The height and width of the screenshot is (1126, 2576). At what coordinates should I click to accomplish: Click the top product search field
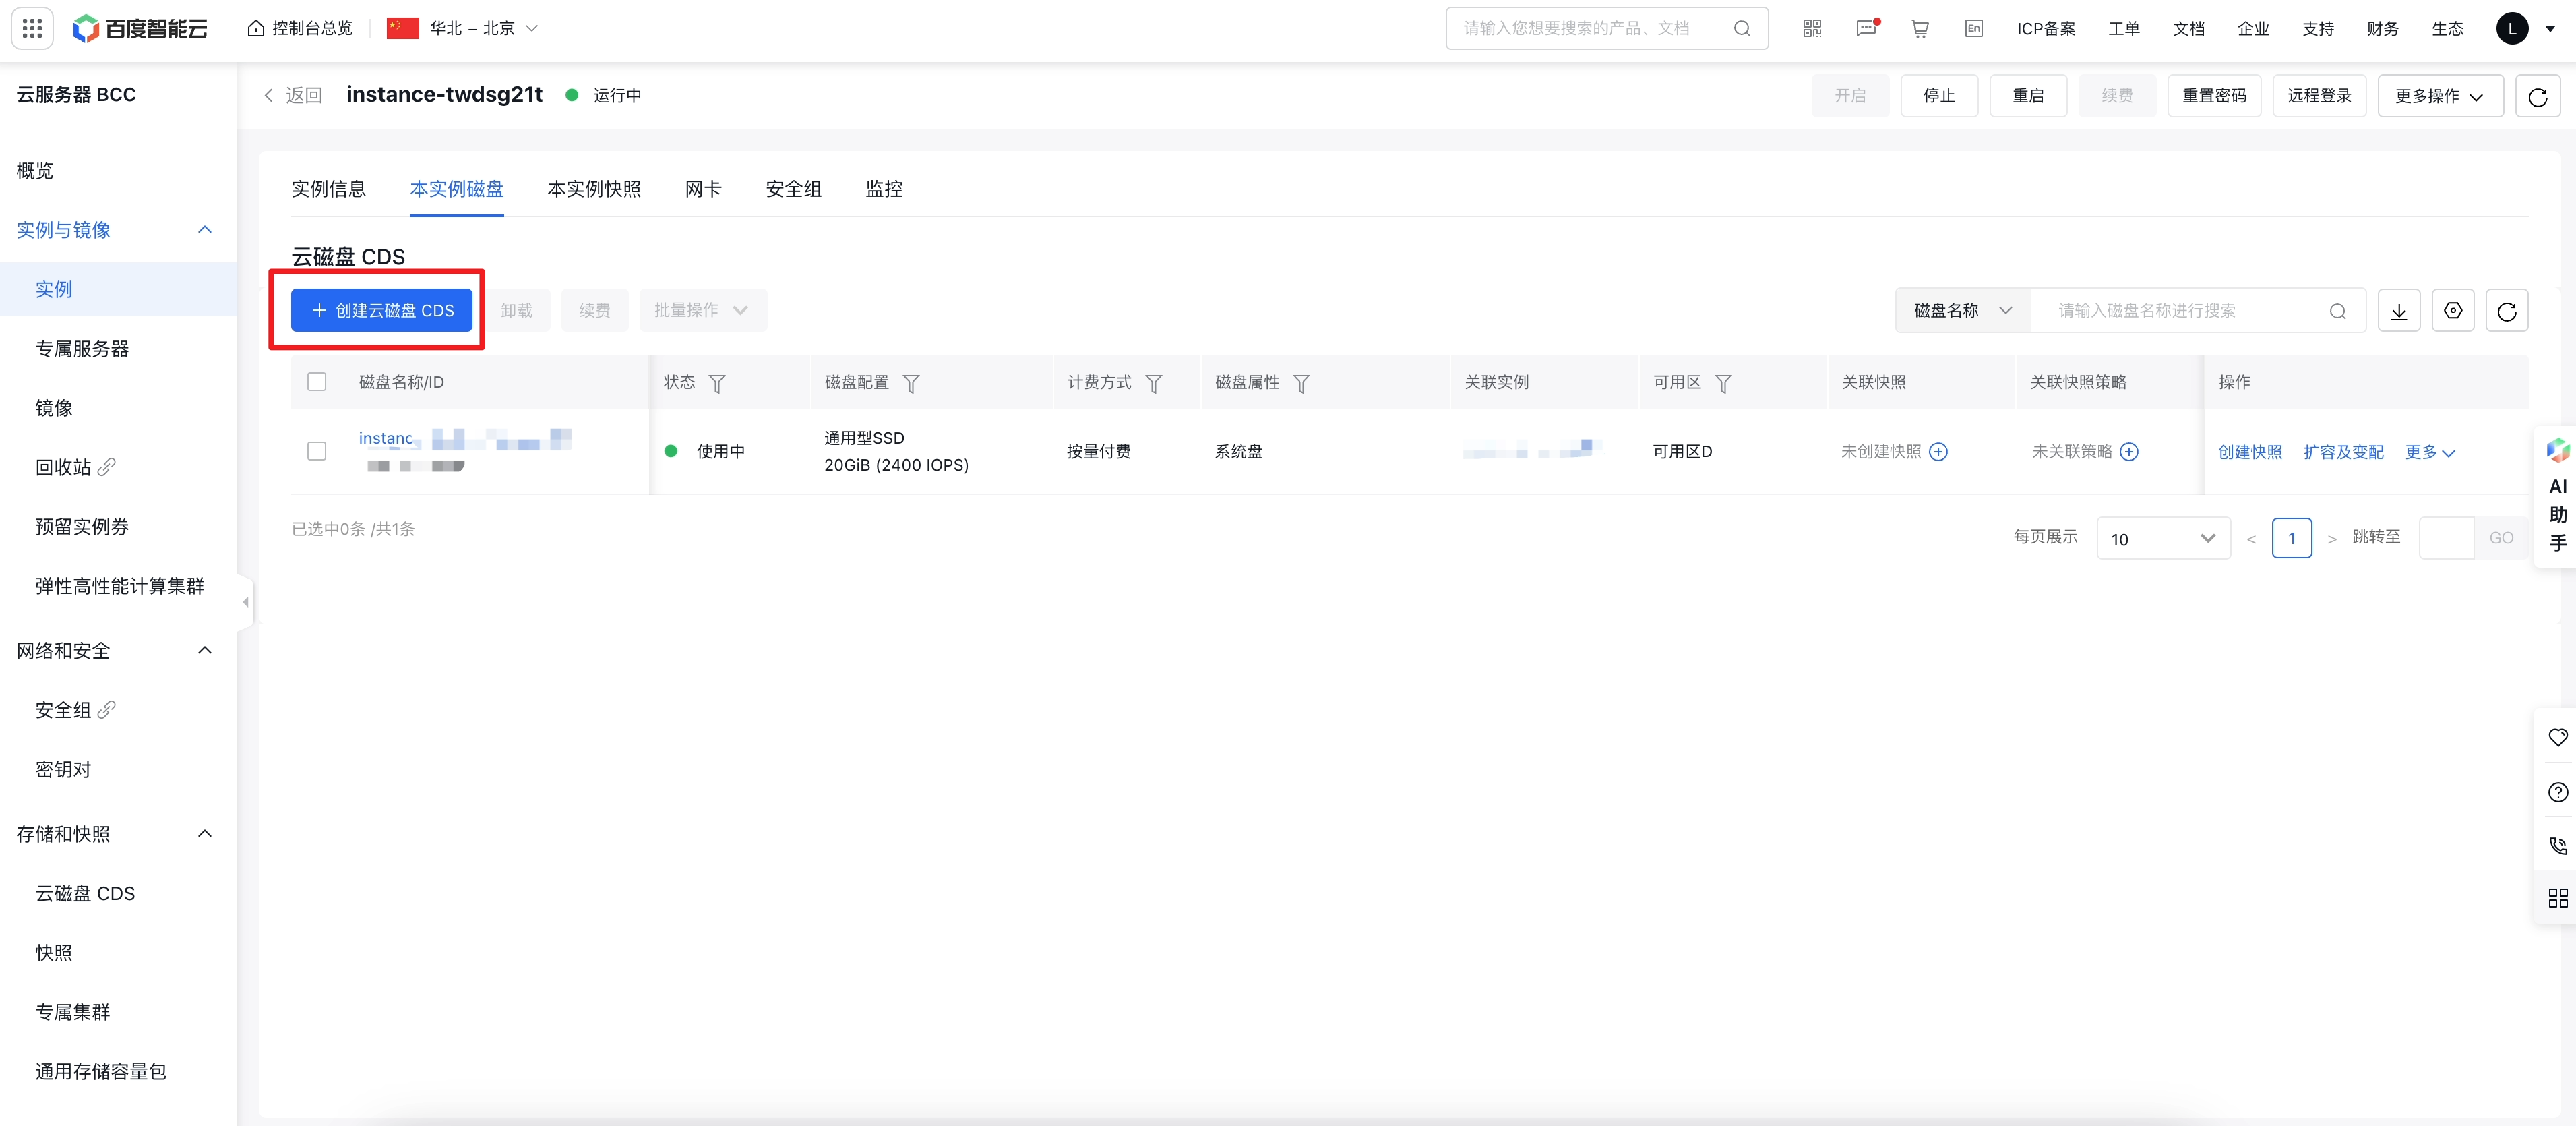[1606, 28]
